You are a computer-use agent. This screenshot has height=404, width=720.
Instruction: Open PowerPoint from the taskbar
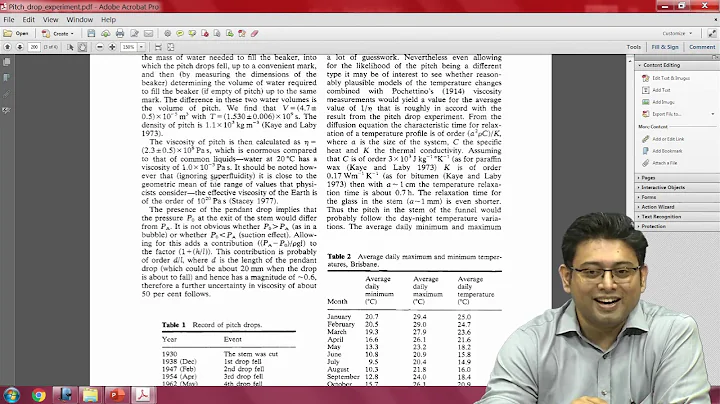coord(116,395)
